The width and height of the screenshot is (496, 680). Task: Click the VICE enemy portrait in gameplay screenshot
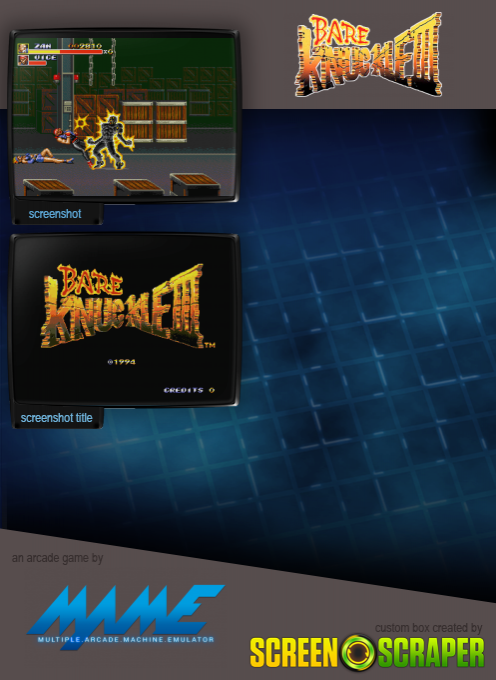point(23,60)
